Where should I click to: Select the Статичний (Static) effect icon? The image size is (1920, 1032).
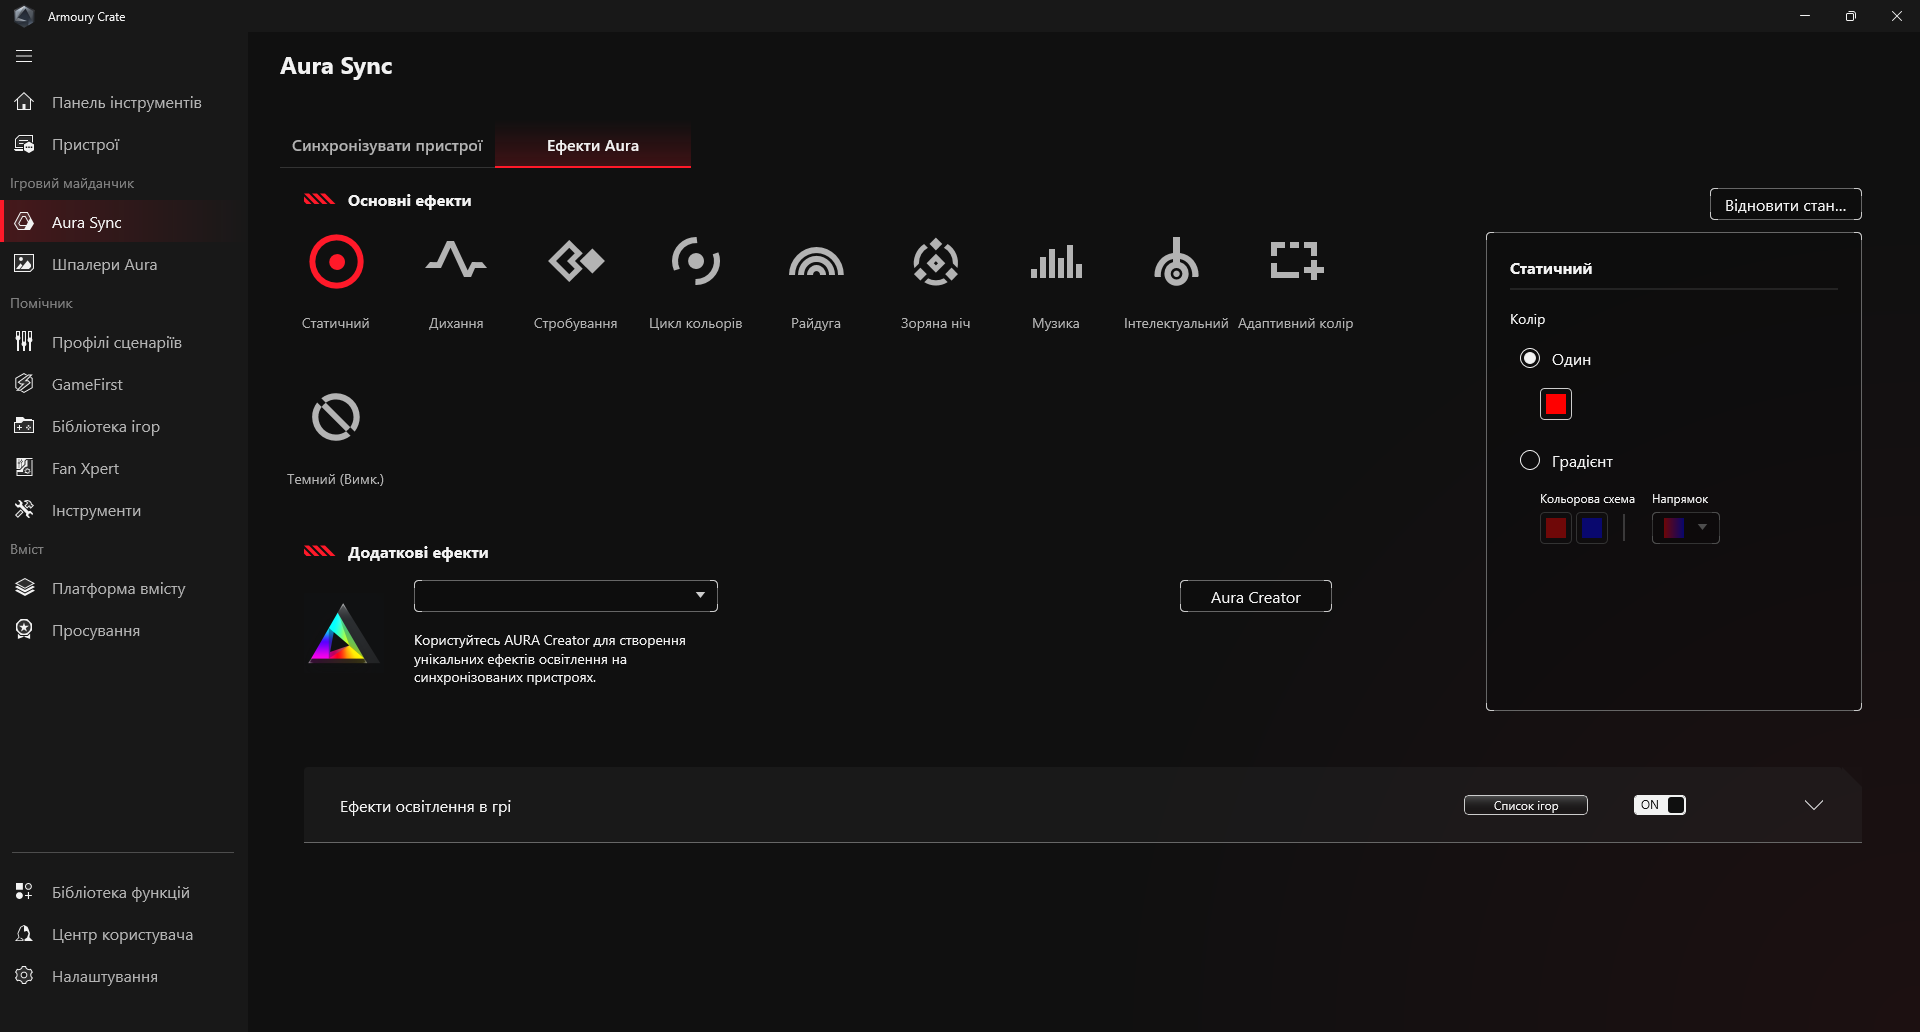[x=336, y=262]
